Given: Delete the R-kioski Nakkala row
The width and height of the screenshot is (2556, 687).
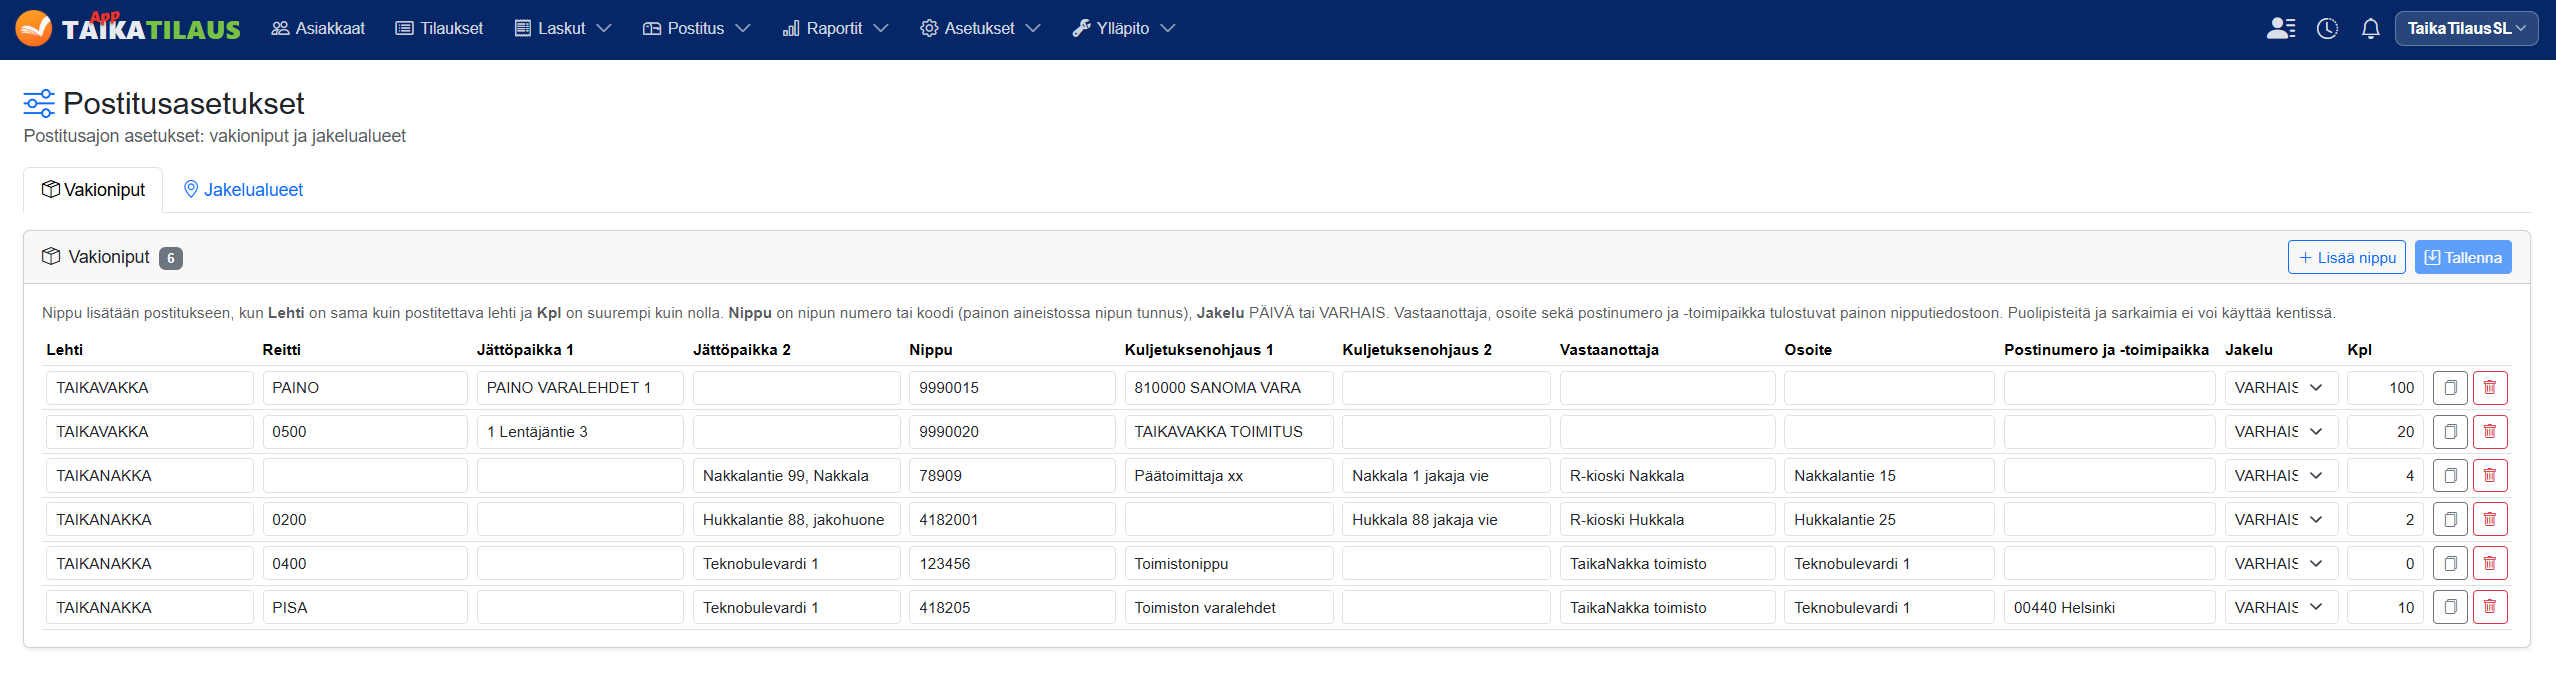Looking at the screenshot, I should pos(2490,476).
